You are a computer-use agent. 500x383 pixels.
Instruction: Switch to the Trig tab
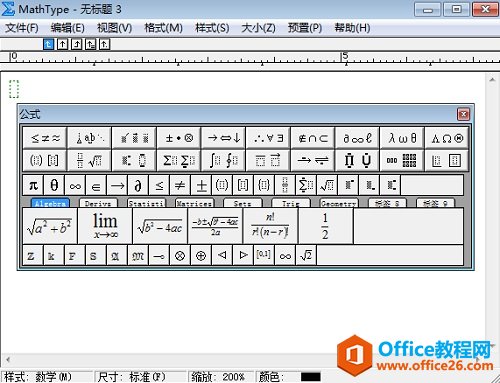[290, 203]
